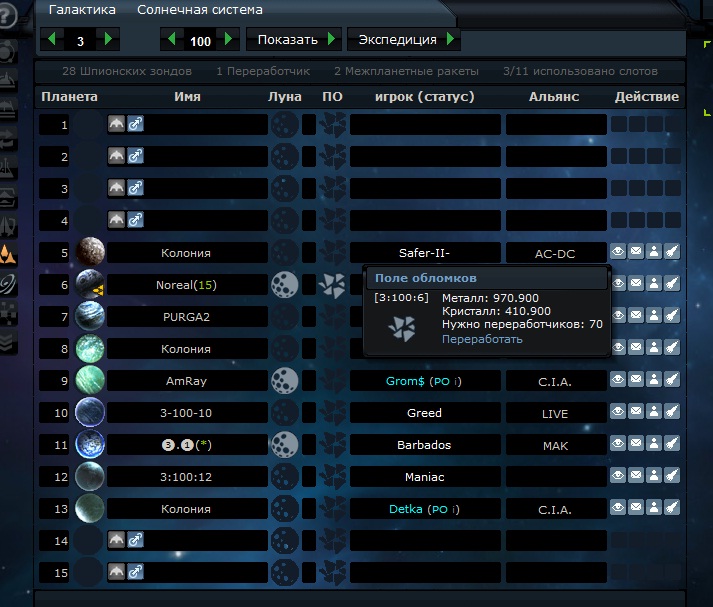The height and width of the screenshot is (607, 713).
Task: Click the blue link icon in slot 15
Action: point(136,572)
